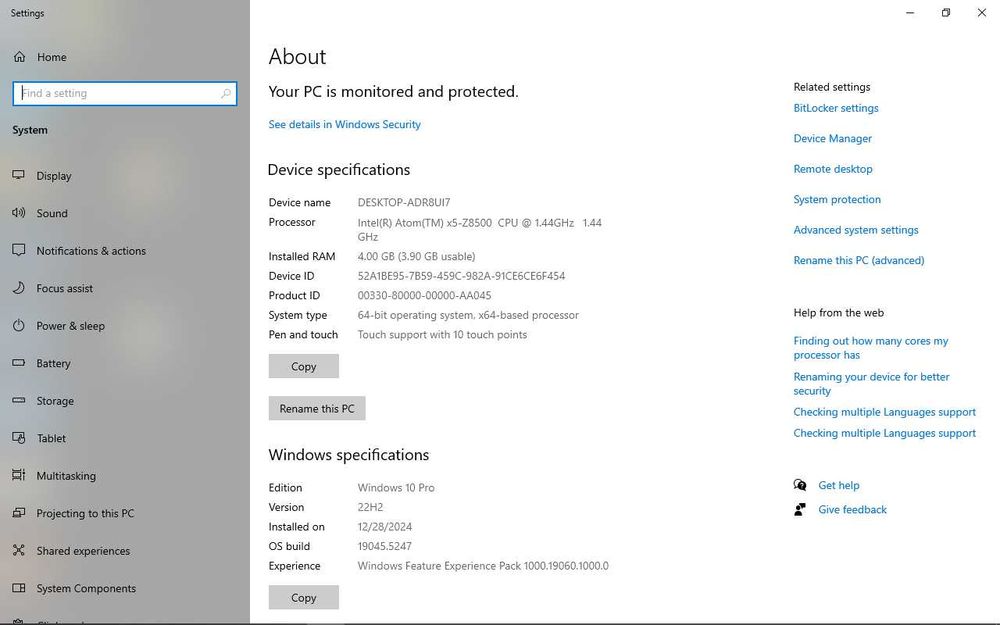Image resolution: width=1000 pixels, height=625 pixels.
Task: Click the Touch support with 10 touch points text
Action: pos(442,335)
